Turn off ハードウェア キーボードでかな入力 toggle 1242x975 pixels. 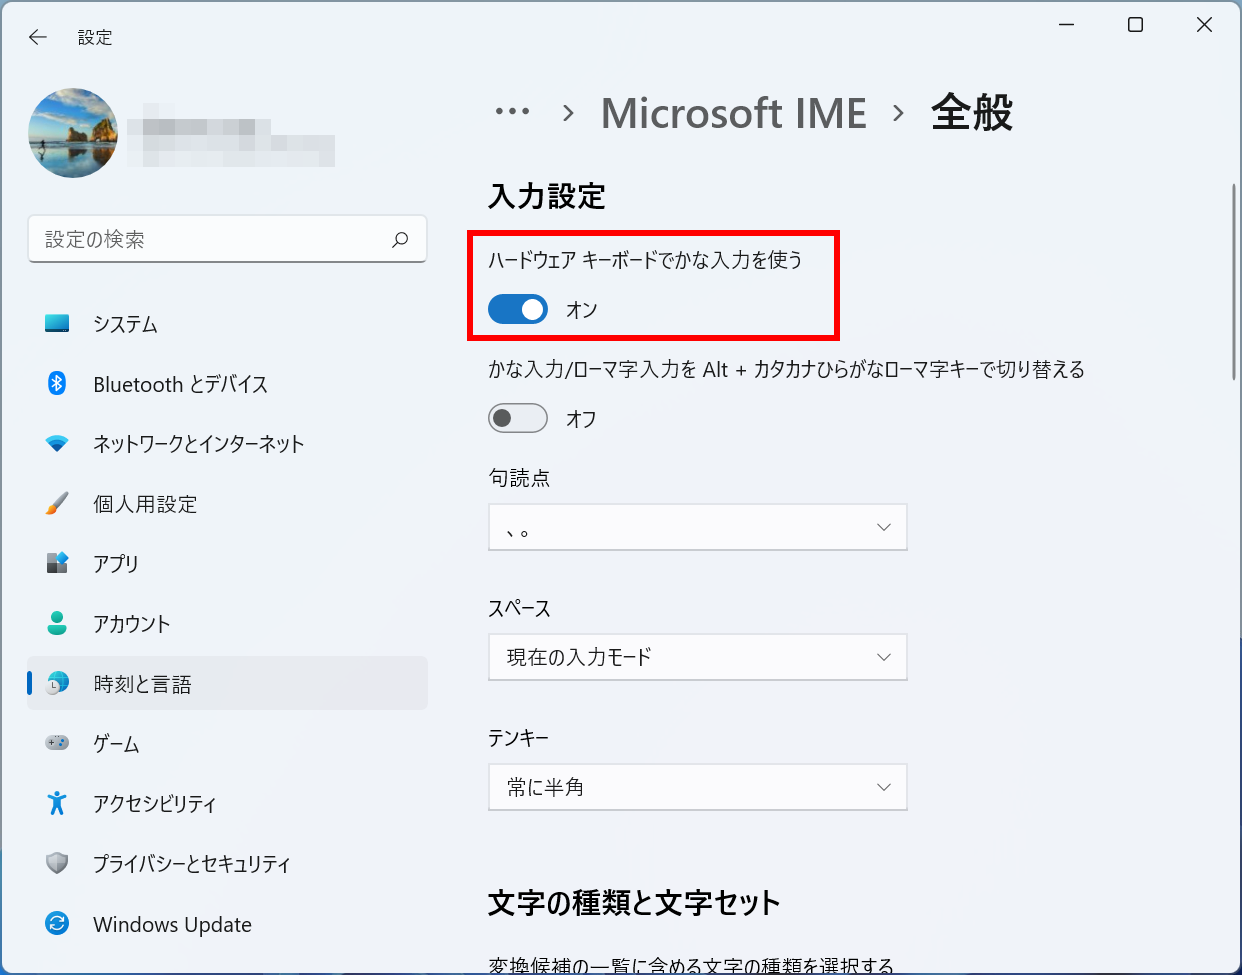[518, 309]
